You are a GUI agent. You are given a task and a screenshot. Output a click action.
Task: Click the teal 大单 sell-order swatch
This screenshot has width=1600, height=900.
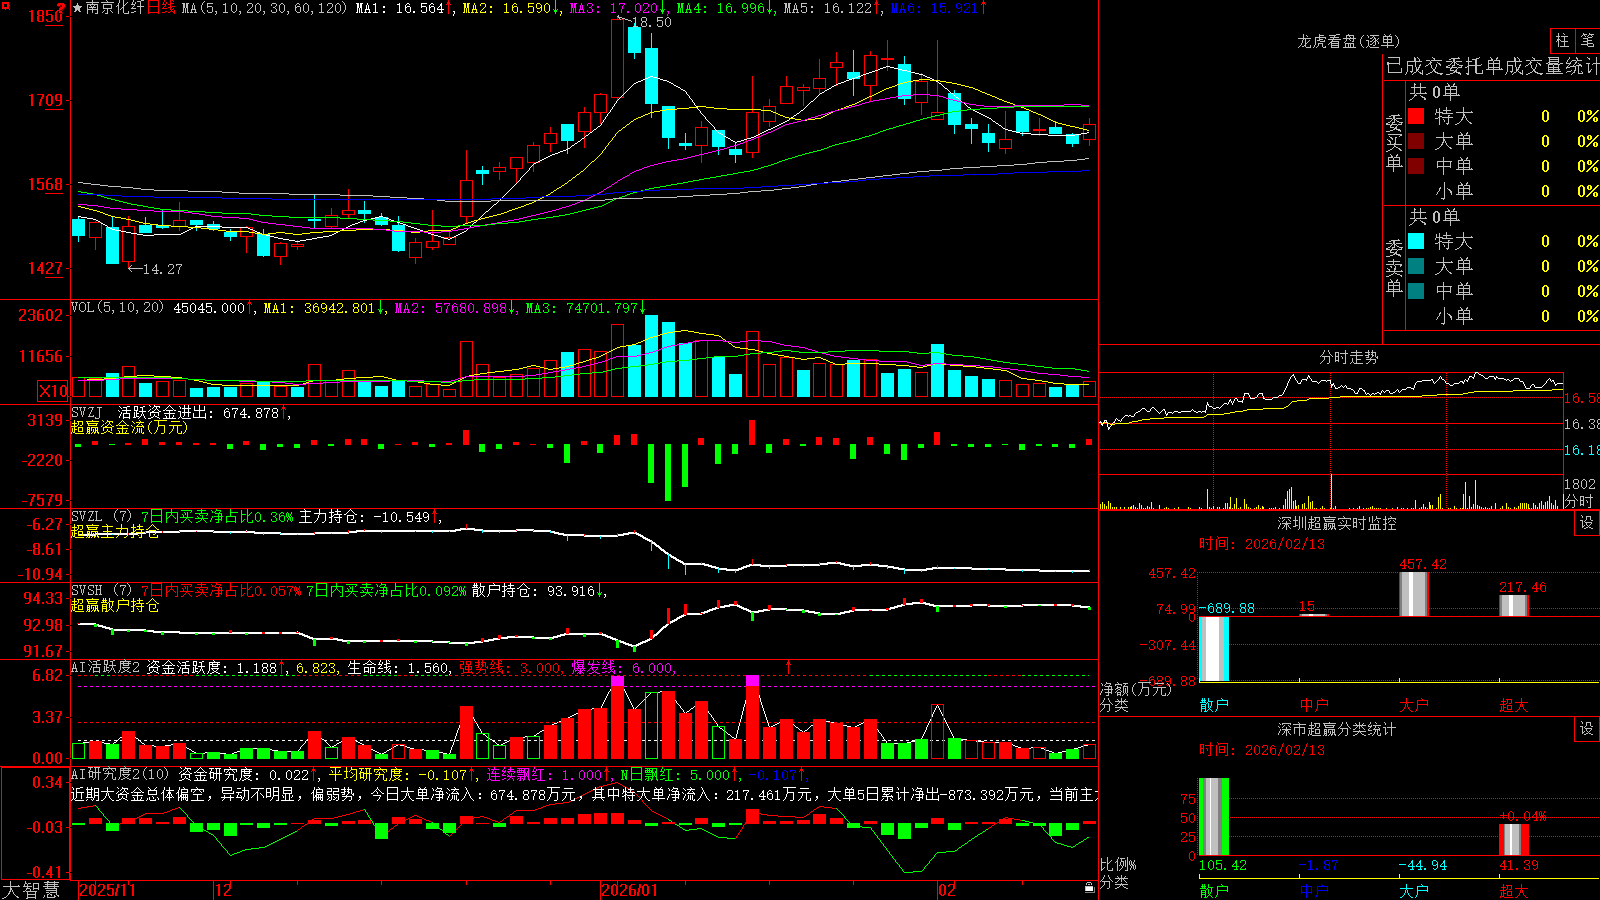click(1416, 266)
